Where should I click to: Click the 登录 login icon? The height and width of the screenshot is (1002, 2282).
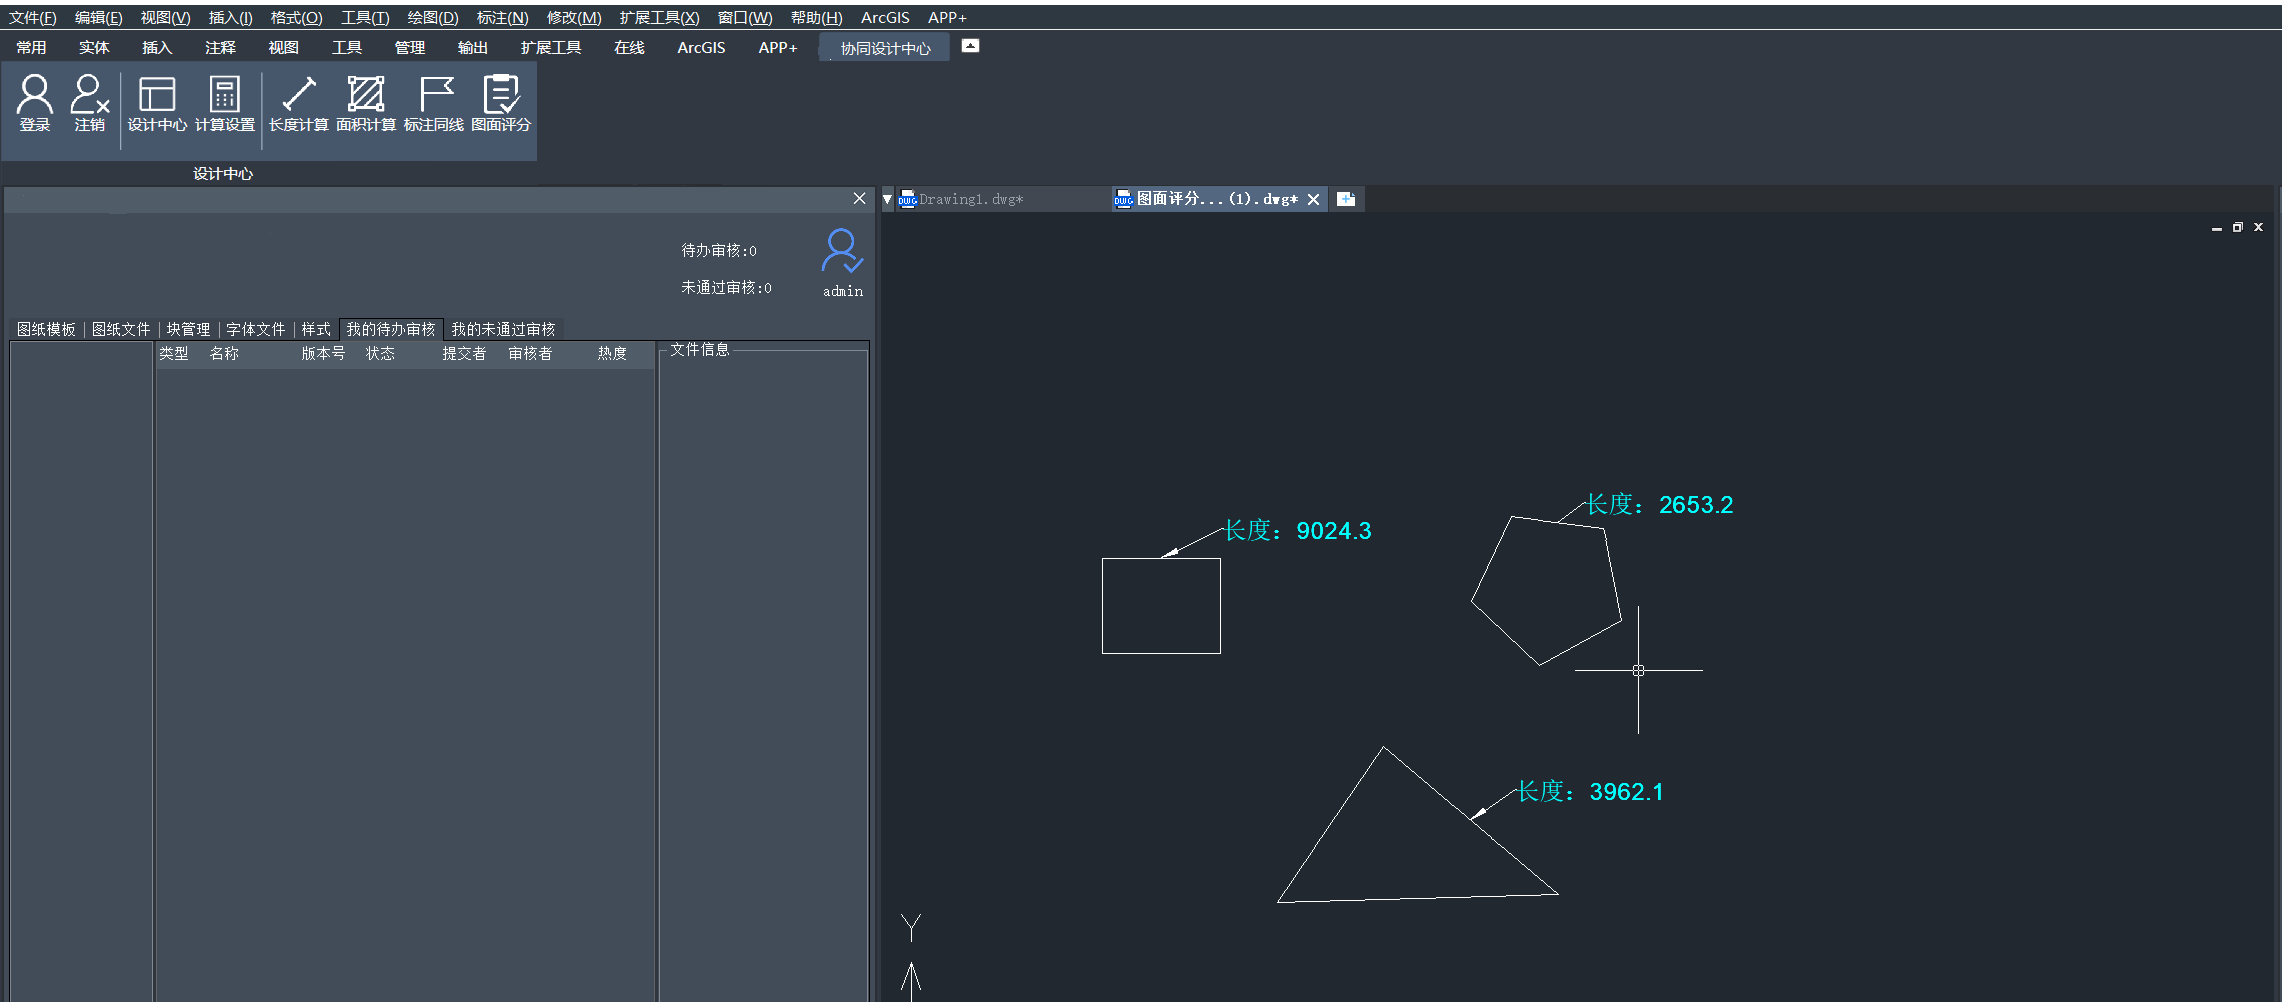[35, 103]
